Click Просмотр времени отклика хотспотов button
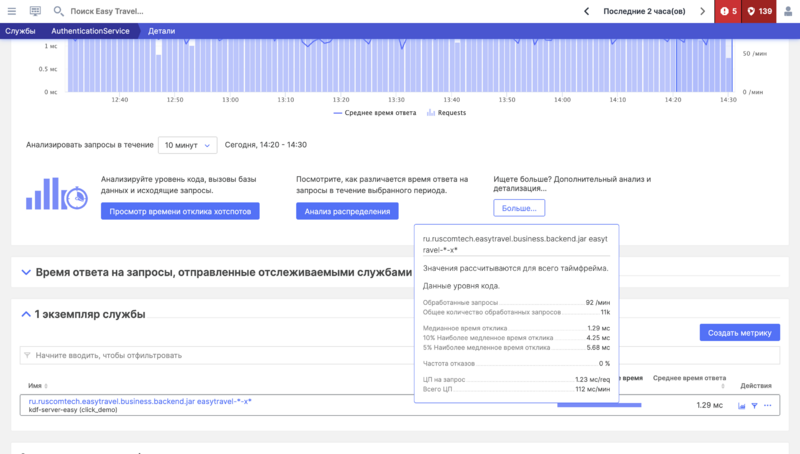Viewport: 800px width, 454px height. [180, 211]
